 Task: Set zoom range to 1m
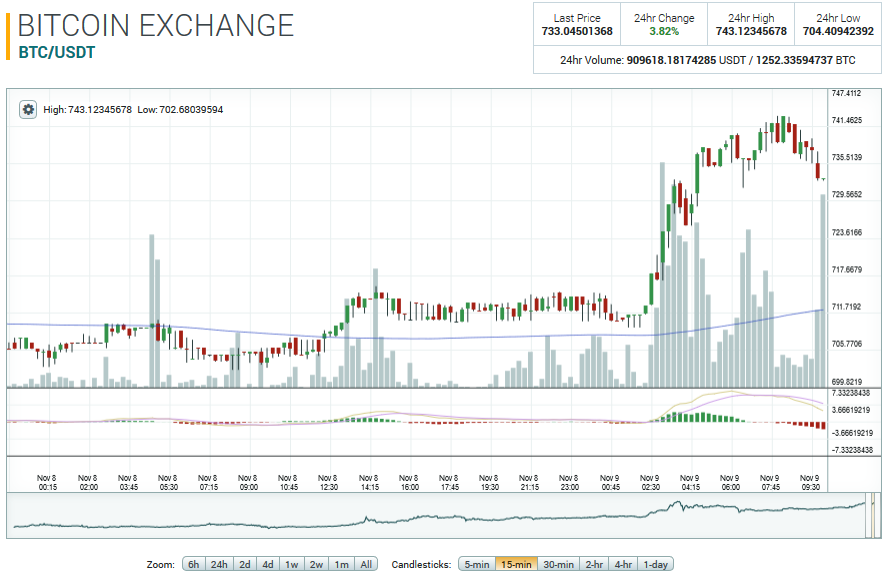pyautogui.click(x=341, y=565)
